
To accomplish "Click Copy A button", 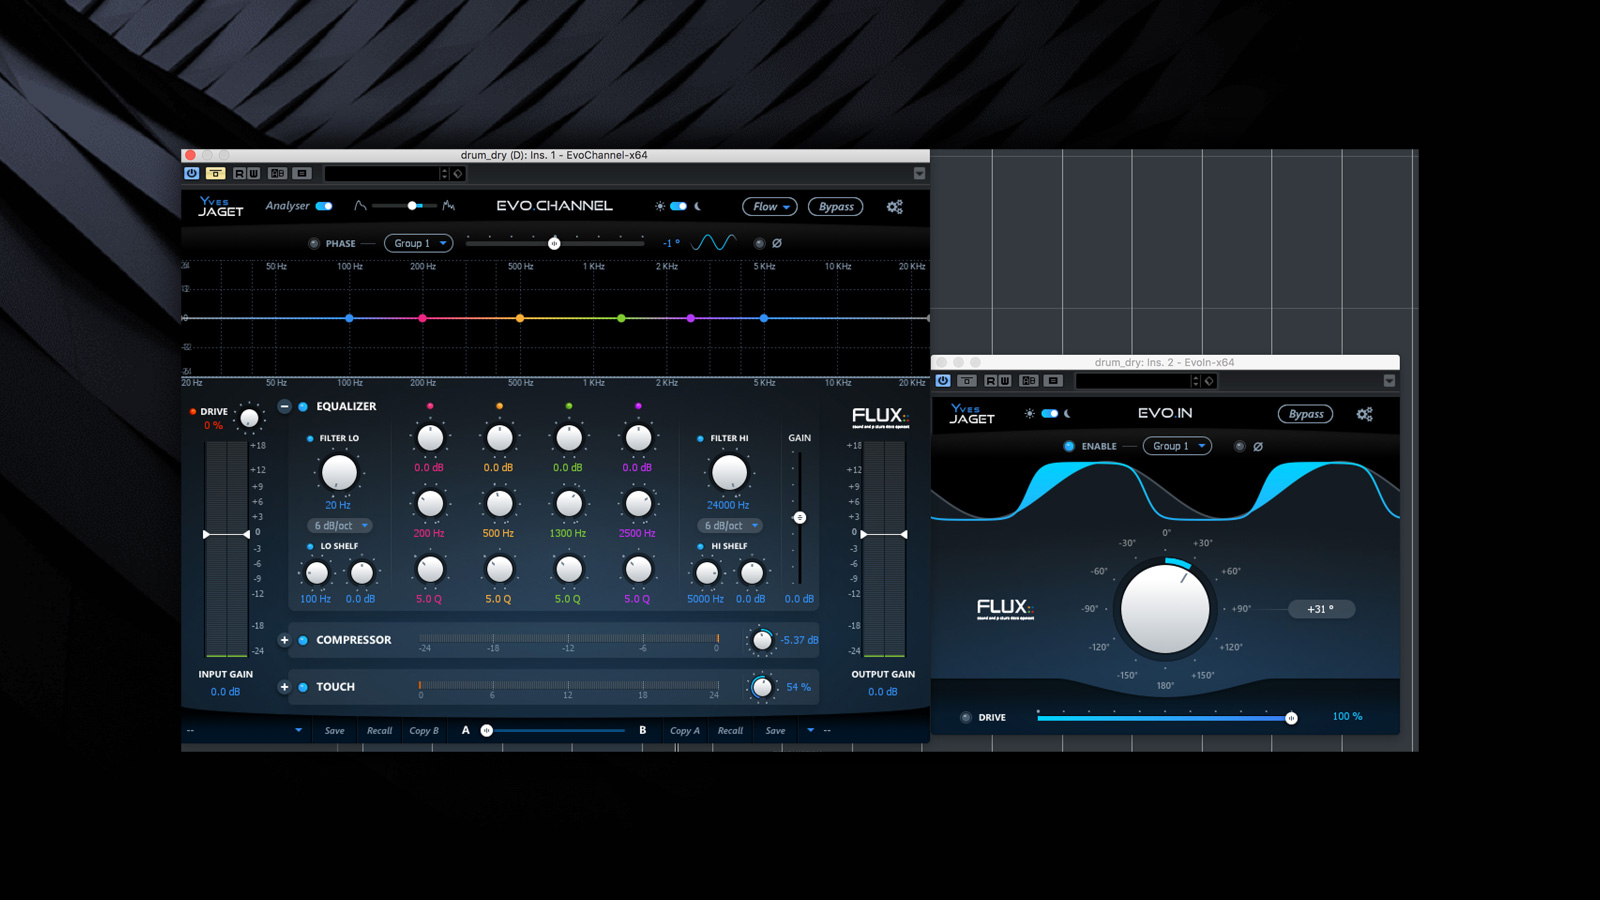I will (685, 731).
